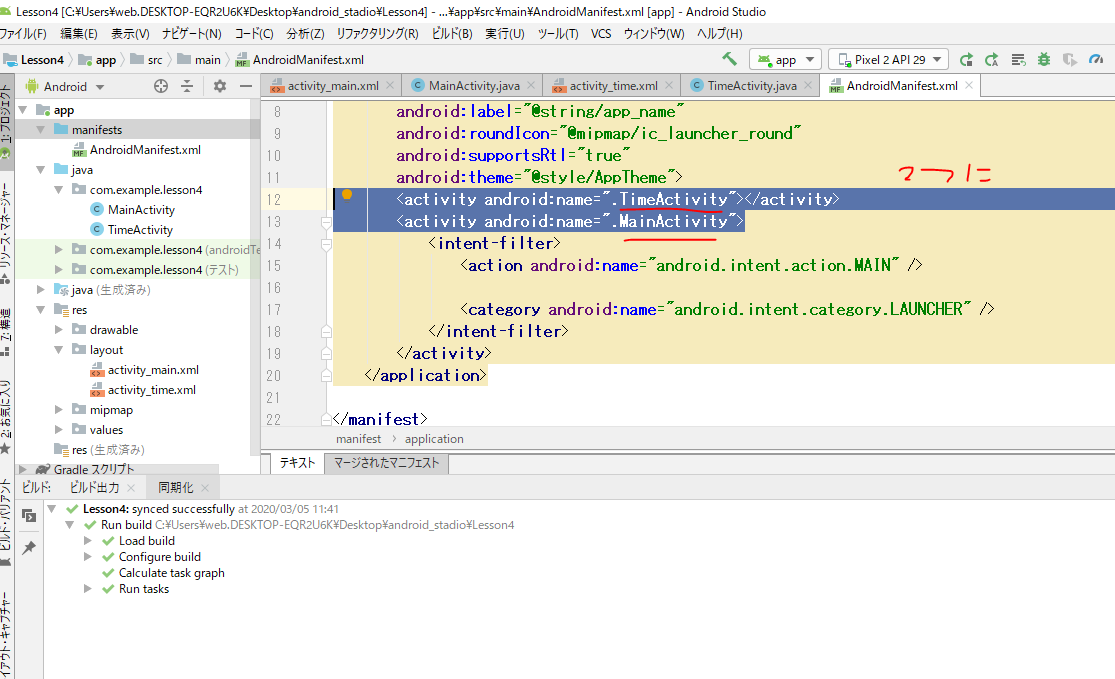Close the MainActivity.java tab
This screenshot has width=1115, height=679.
pyautogui.click(x=532, y=85)
